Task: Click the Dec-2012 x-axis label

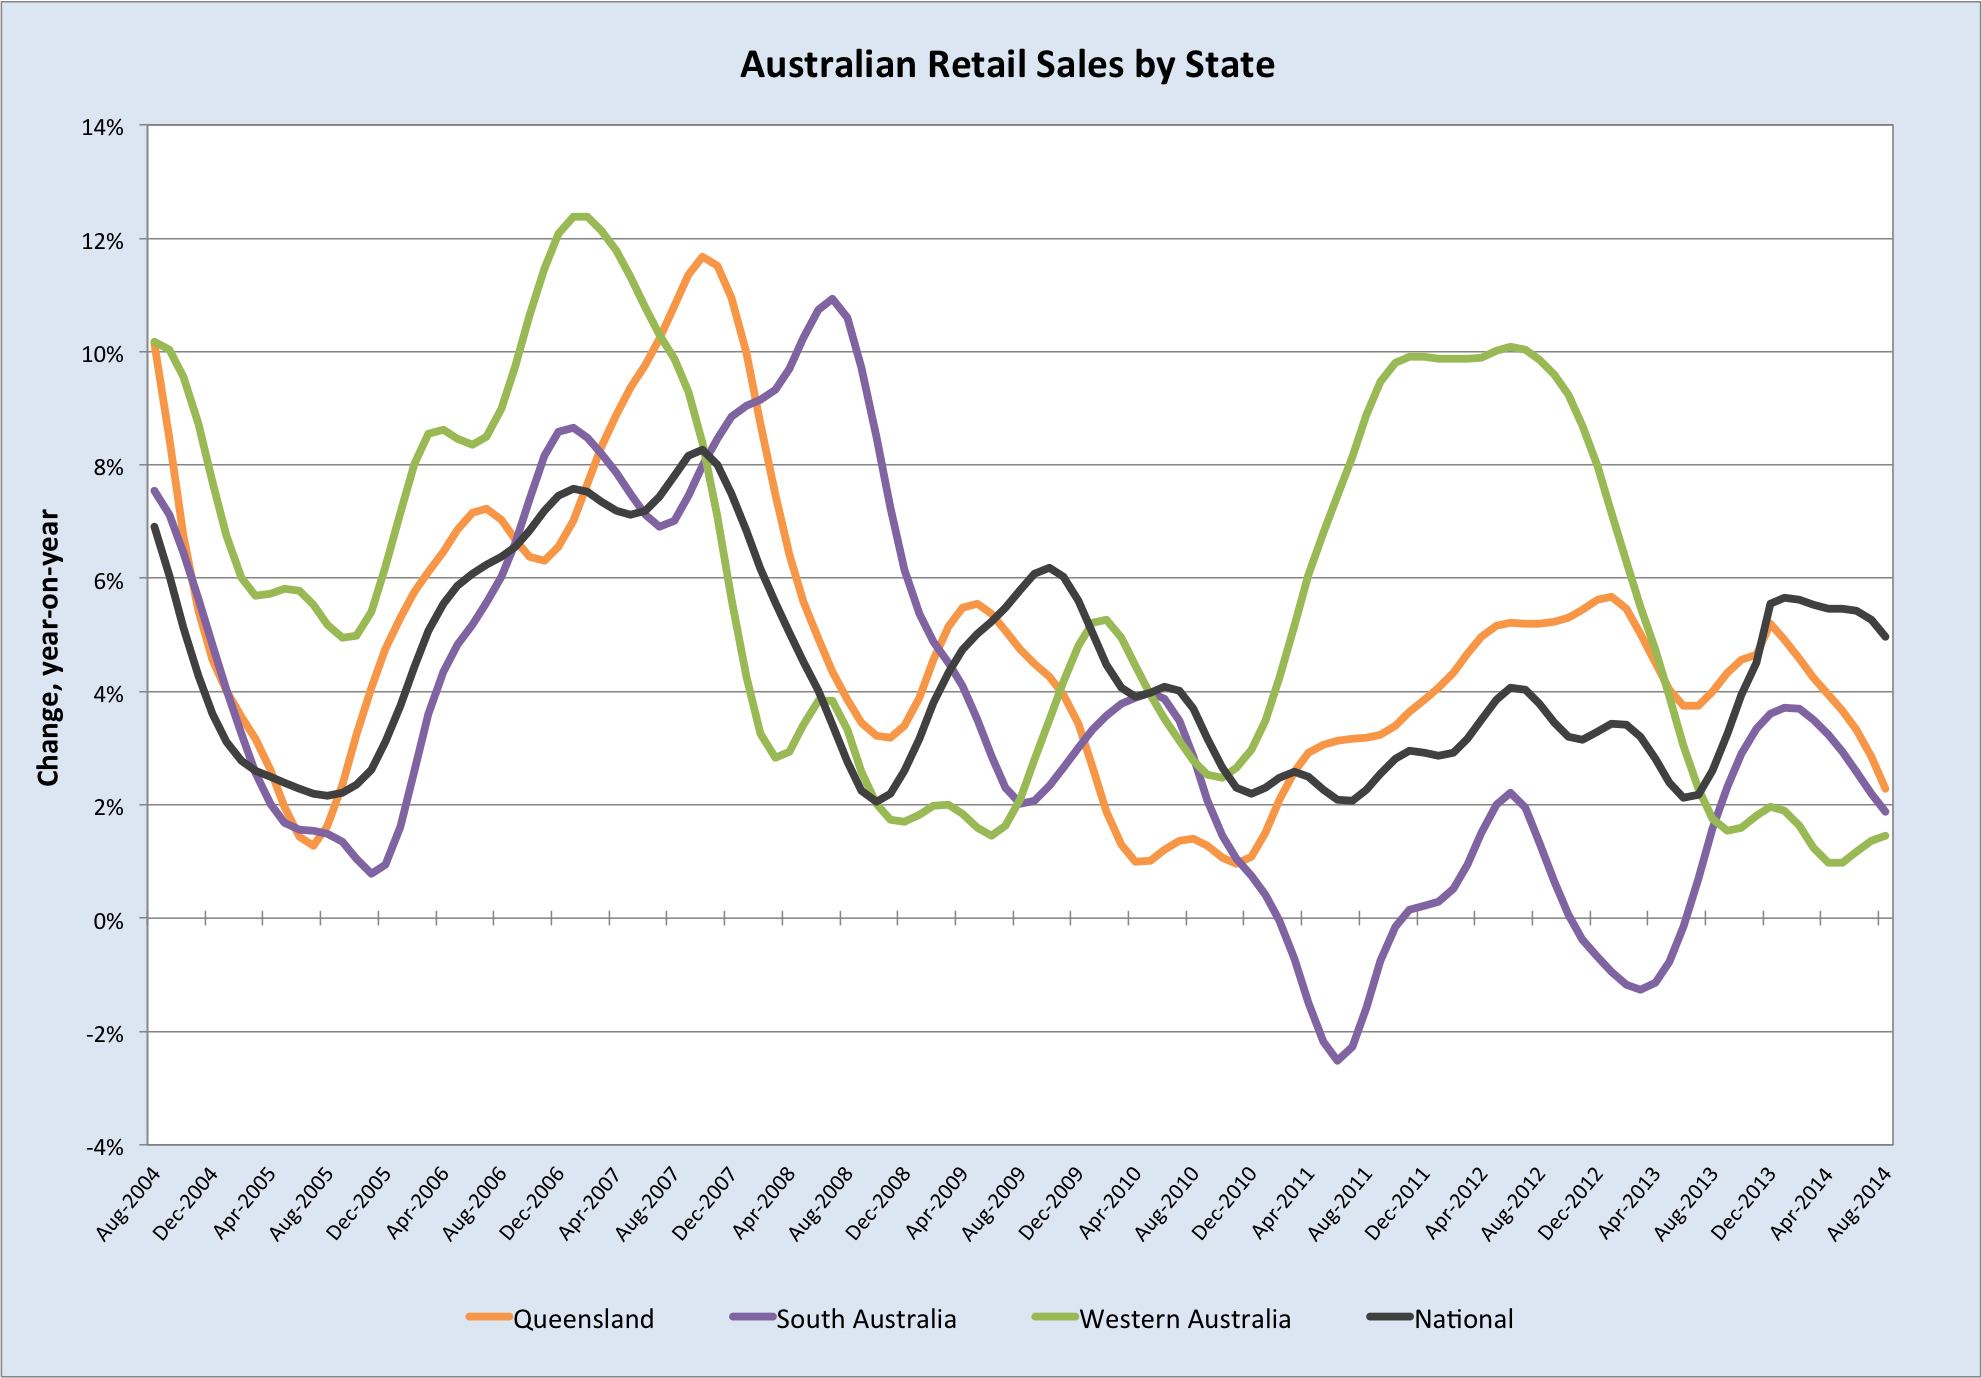Action: (x=1572, y=1203)
